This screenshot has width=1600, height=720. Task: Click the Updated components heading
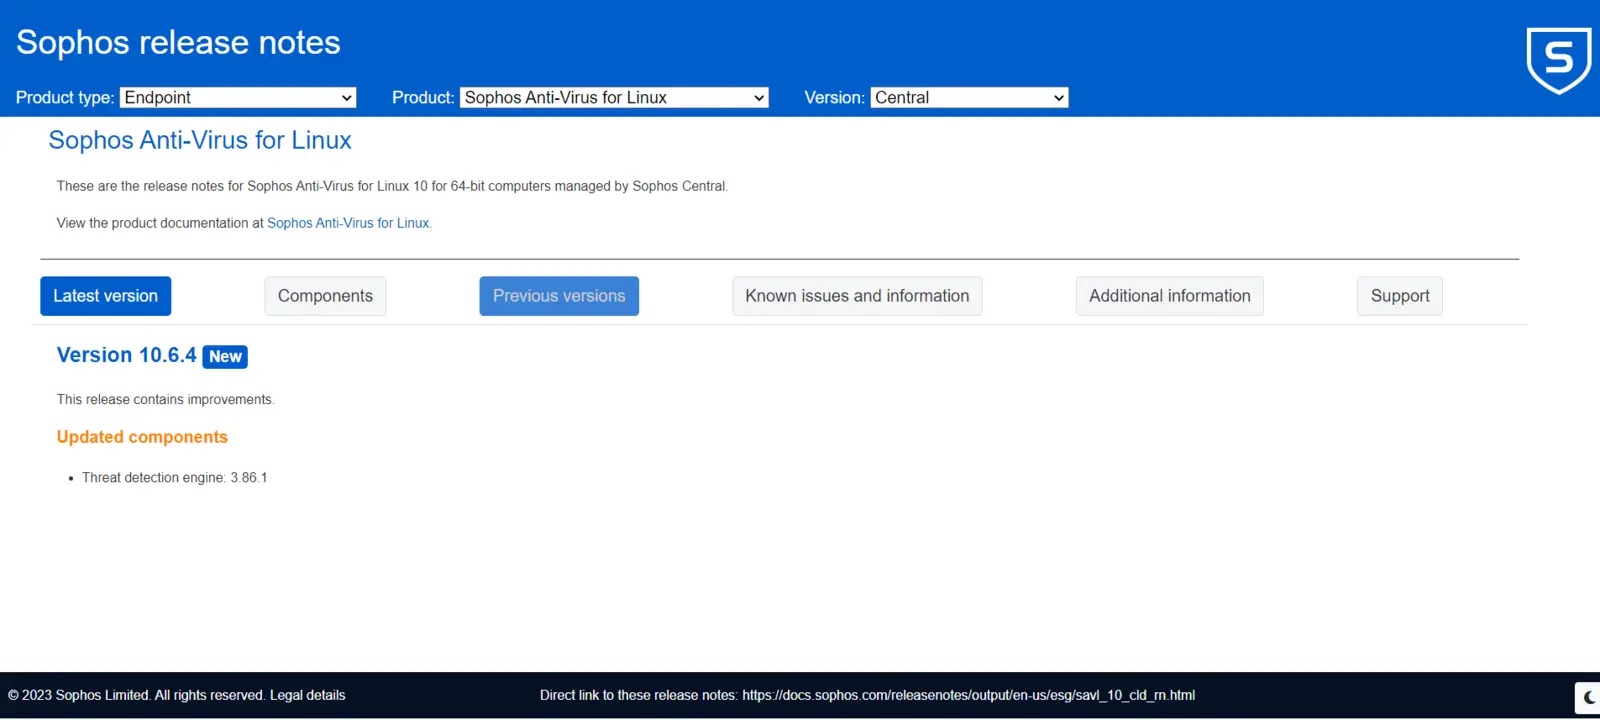(142, 437)
